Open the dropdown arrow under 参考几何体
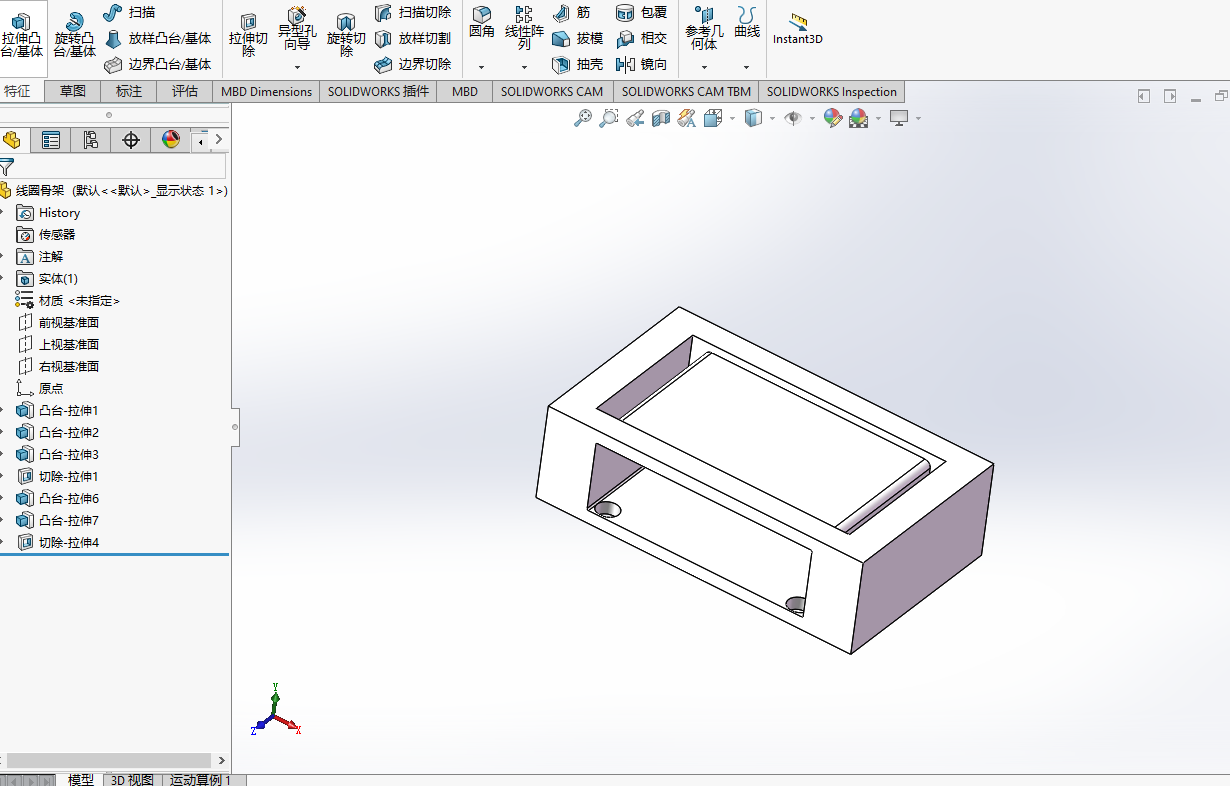The image size is (1230, 786). tap(704, 67)
